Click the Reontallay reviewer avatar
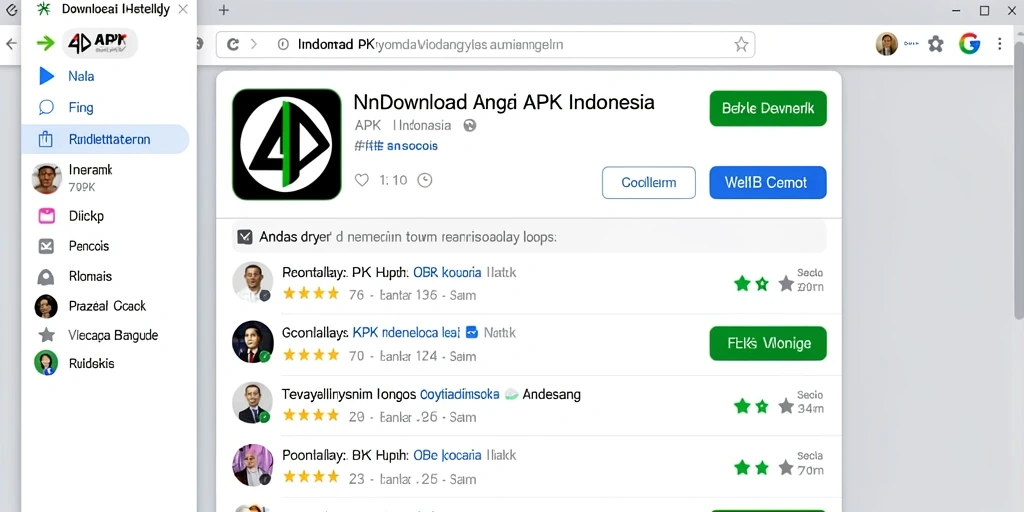Viewport: 1024px width, 512px height. coord(252,282)
